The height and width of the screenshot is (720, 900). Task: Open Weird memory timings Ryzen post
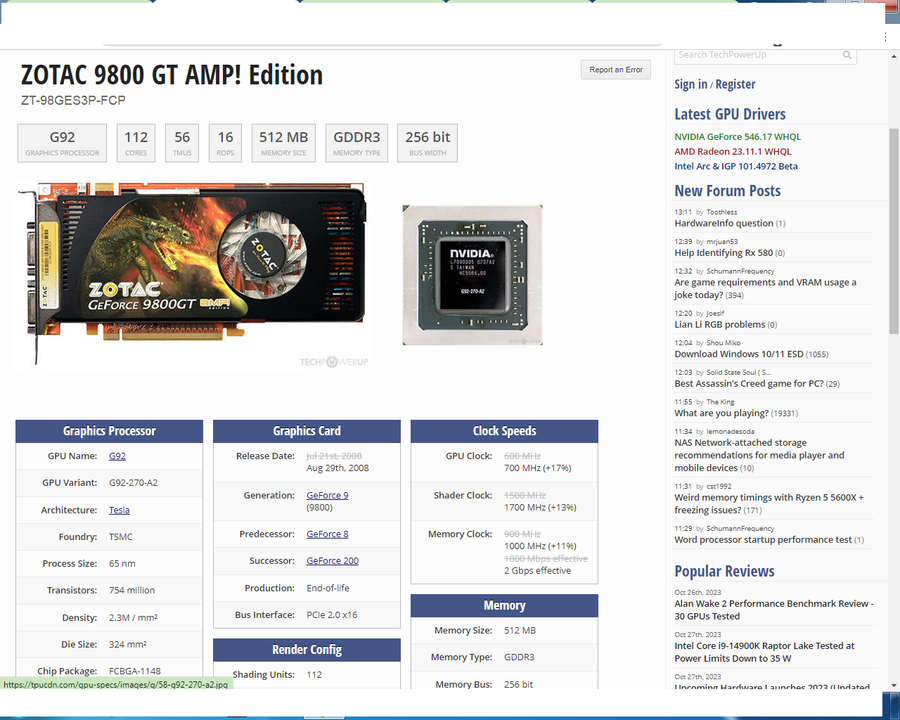[x=769, y=504]
